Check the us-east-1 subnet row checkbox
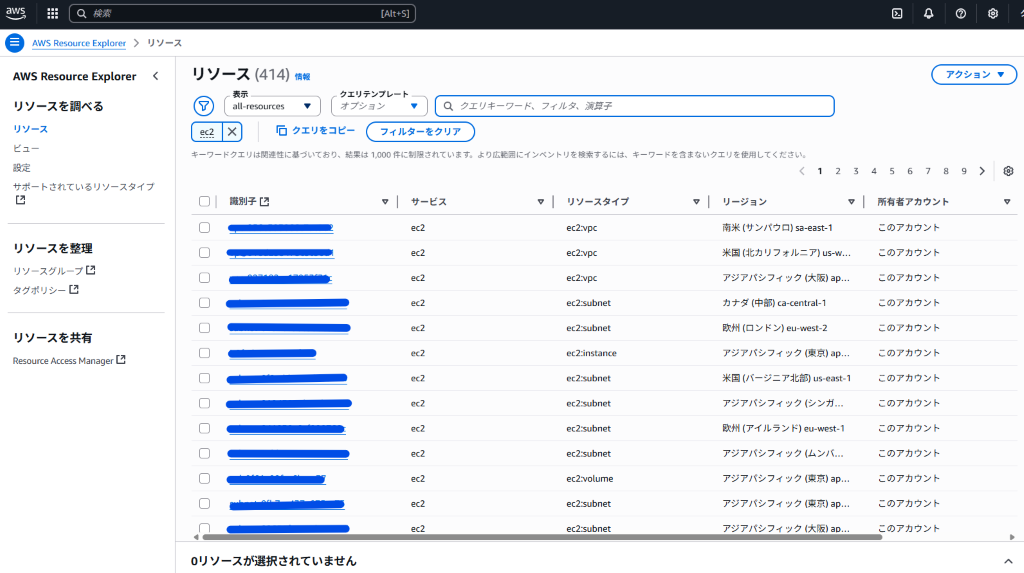Image resolution: width=1024 pixels, height=573 pixels. [204, 378]
